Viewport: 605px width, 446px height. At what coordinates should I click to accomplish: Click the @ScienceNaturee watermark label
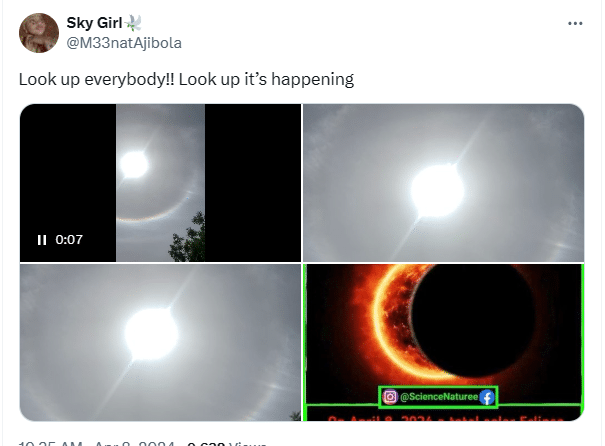(439, 397)
